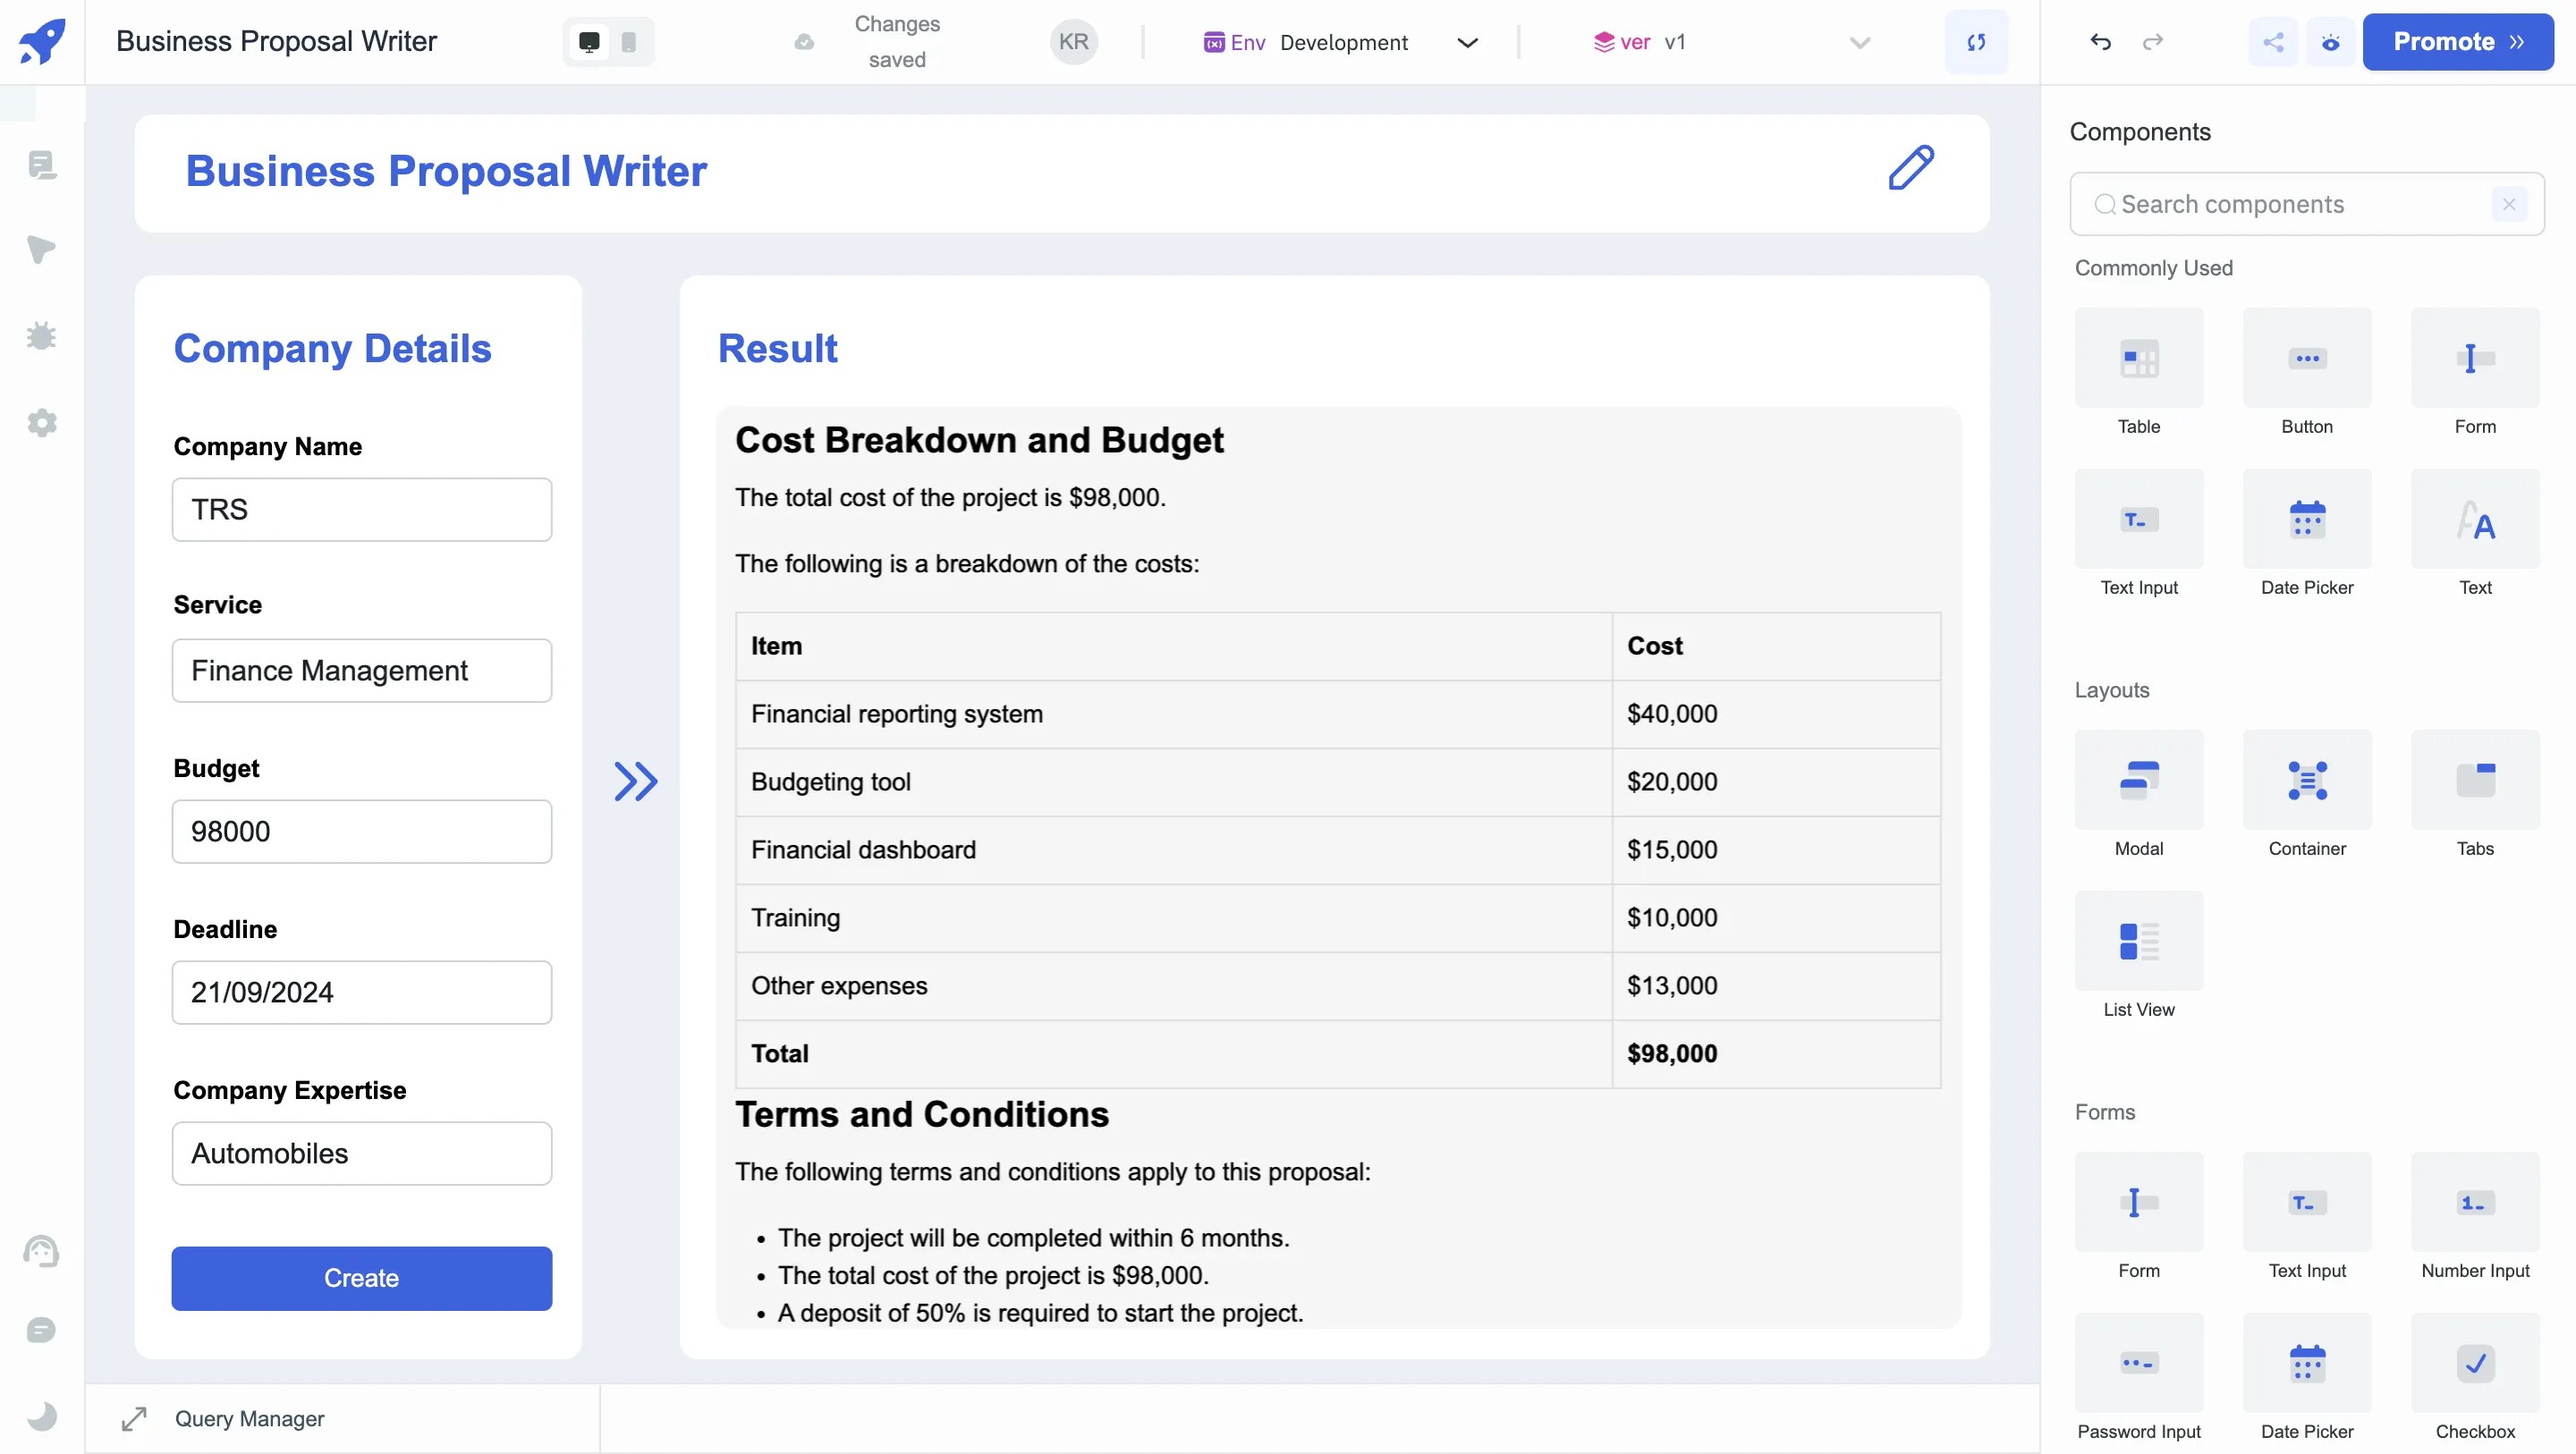The height and width of the screenshot is (1454, 2576).
Task: Click the undo arrow in the top toolbar
Action: 2100,42
